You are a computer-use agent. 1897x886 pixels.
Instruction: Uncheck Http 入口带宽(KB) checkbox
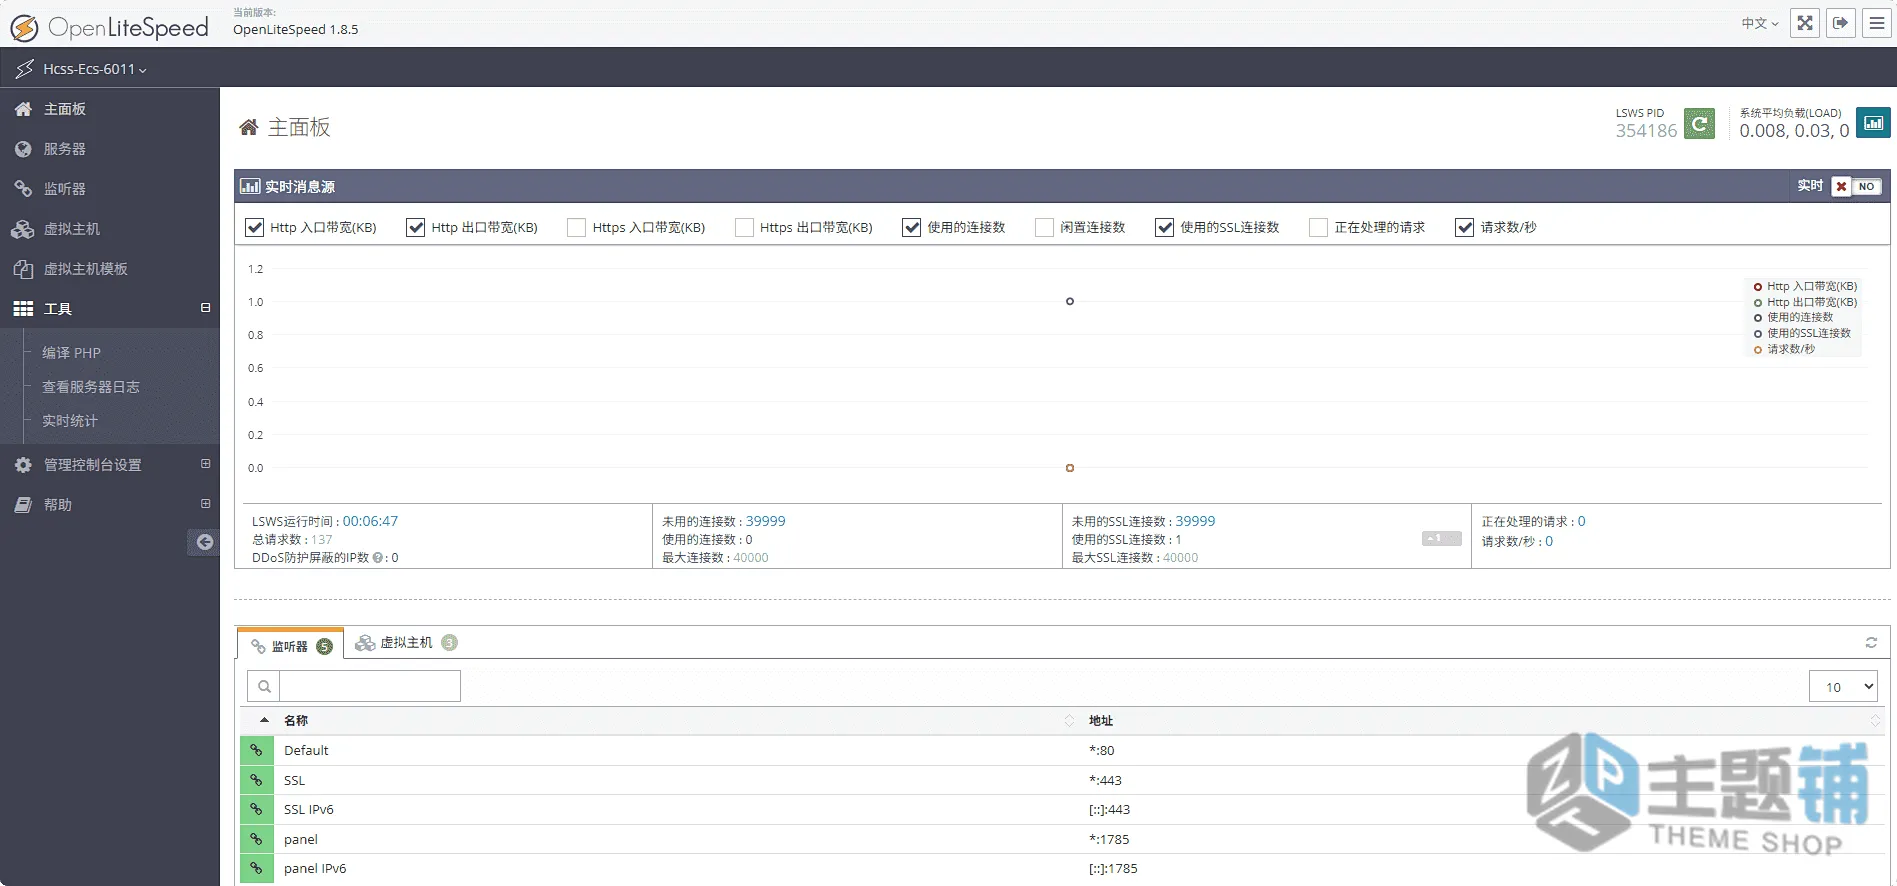(254, 227)
